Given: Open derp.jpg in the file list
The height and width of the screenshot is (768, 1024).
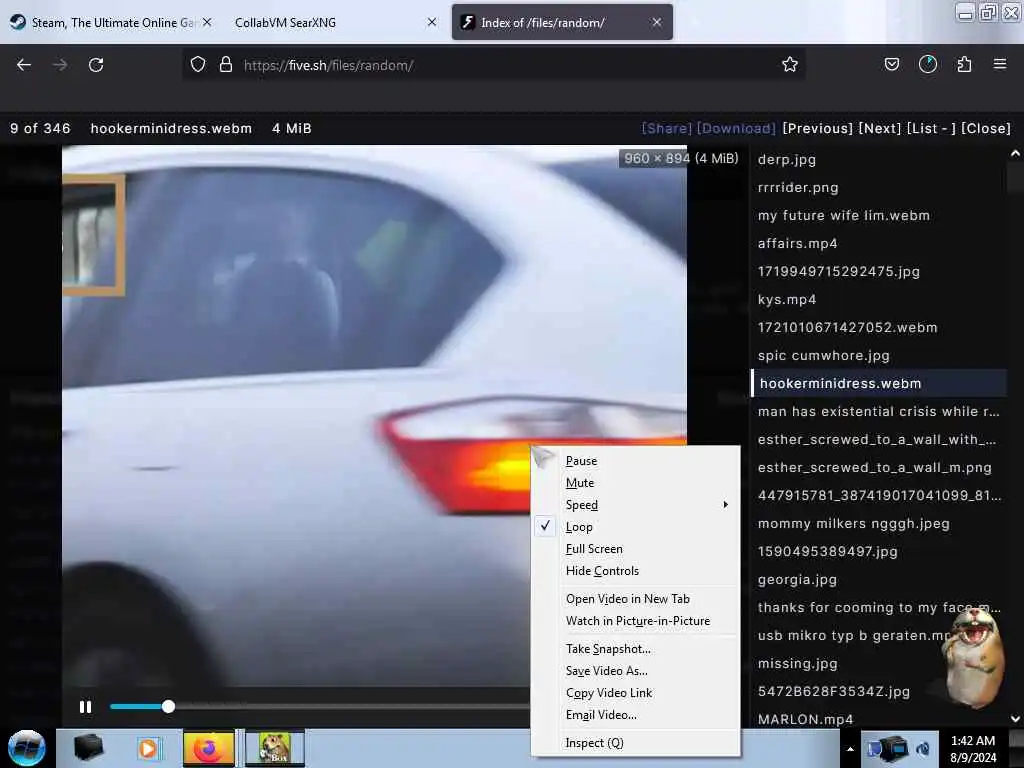Looking at the screenshot, I should point(786,159).
